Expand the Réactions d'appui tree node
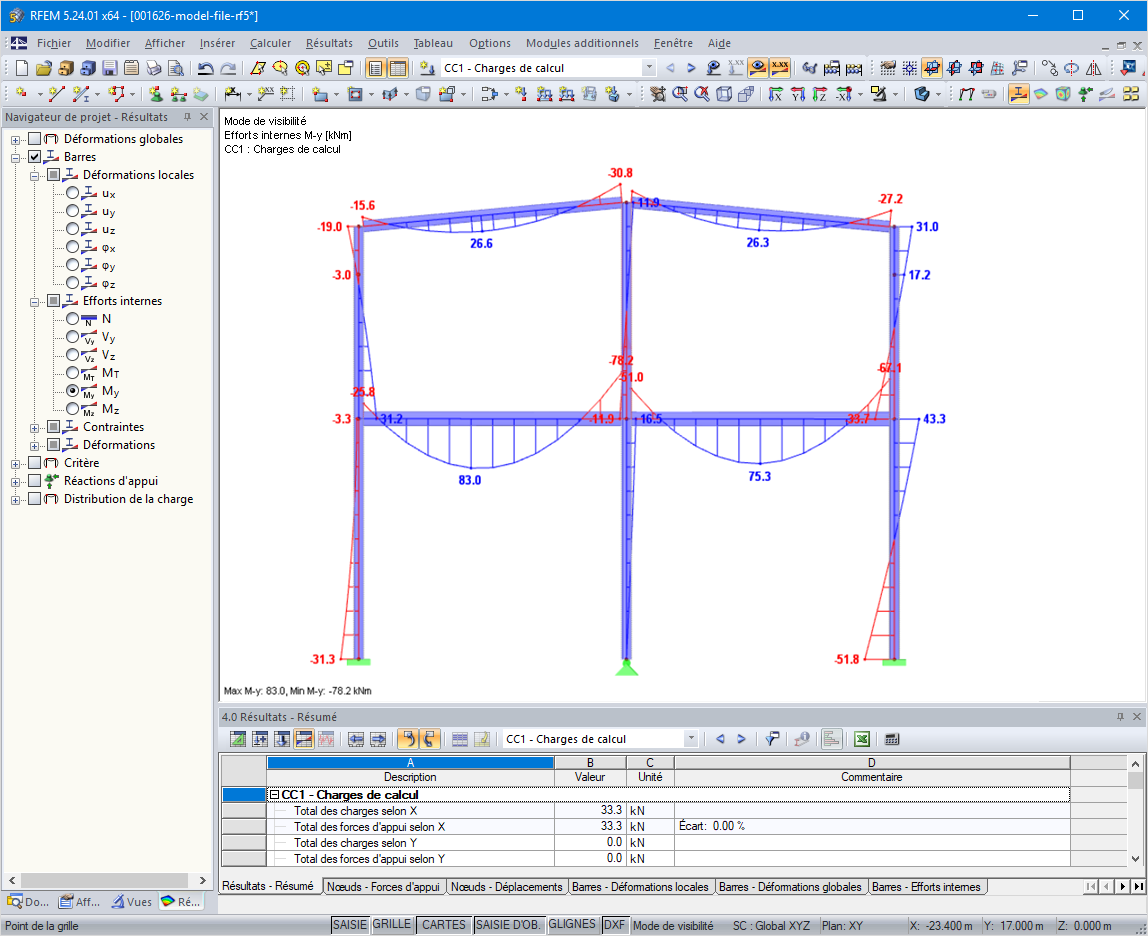The width and height of the screenshot is (1148, 936). click(x=15, y=482)
